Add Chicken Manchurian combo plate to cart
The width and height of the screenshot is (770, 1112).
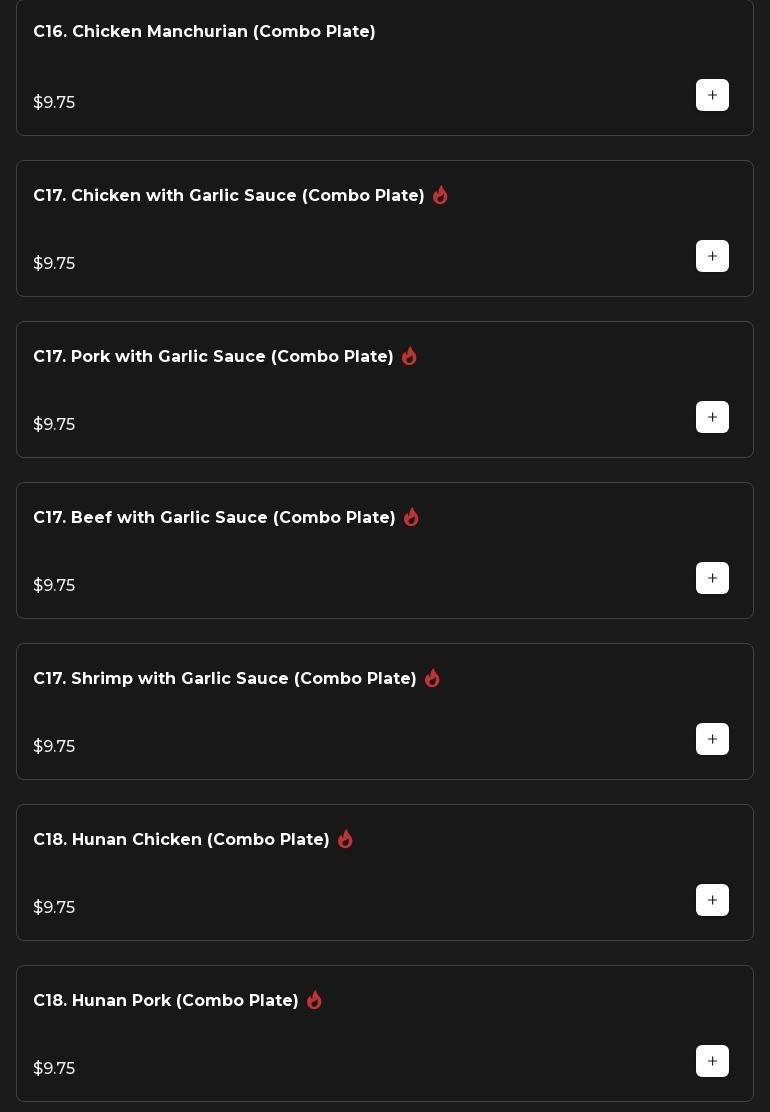pos(712,95)
